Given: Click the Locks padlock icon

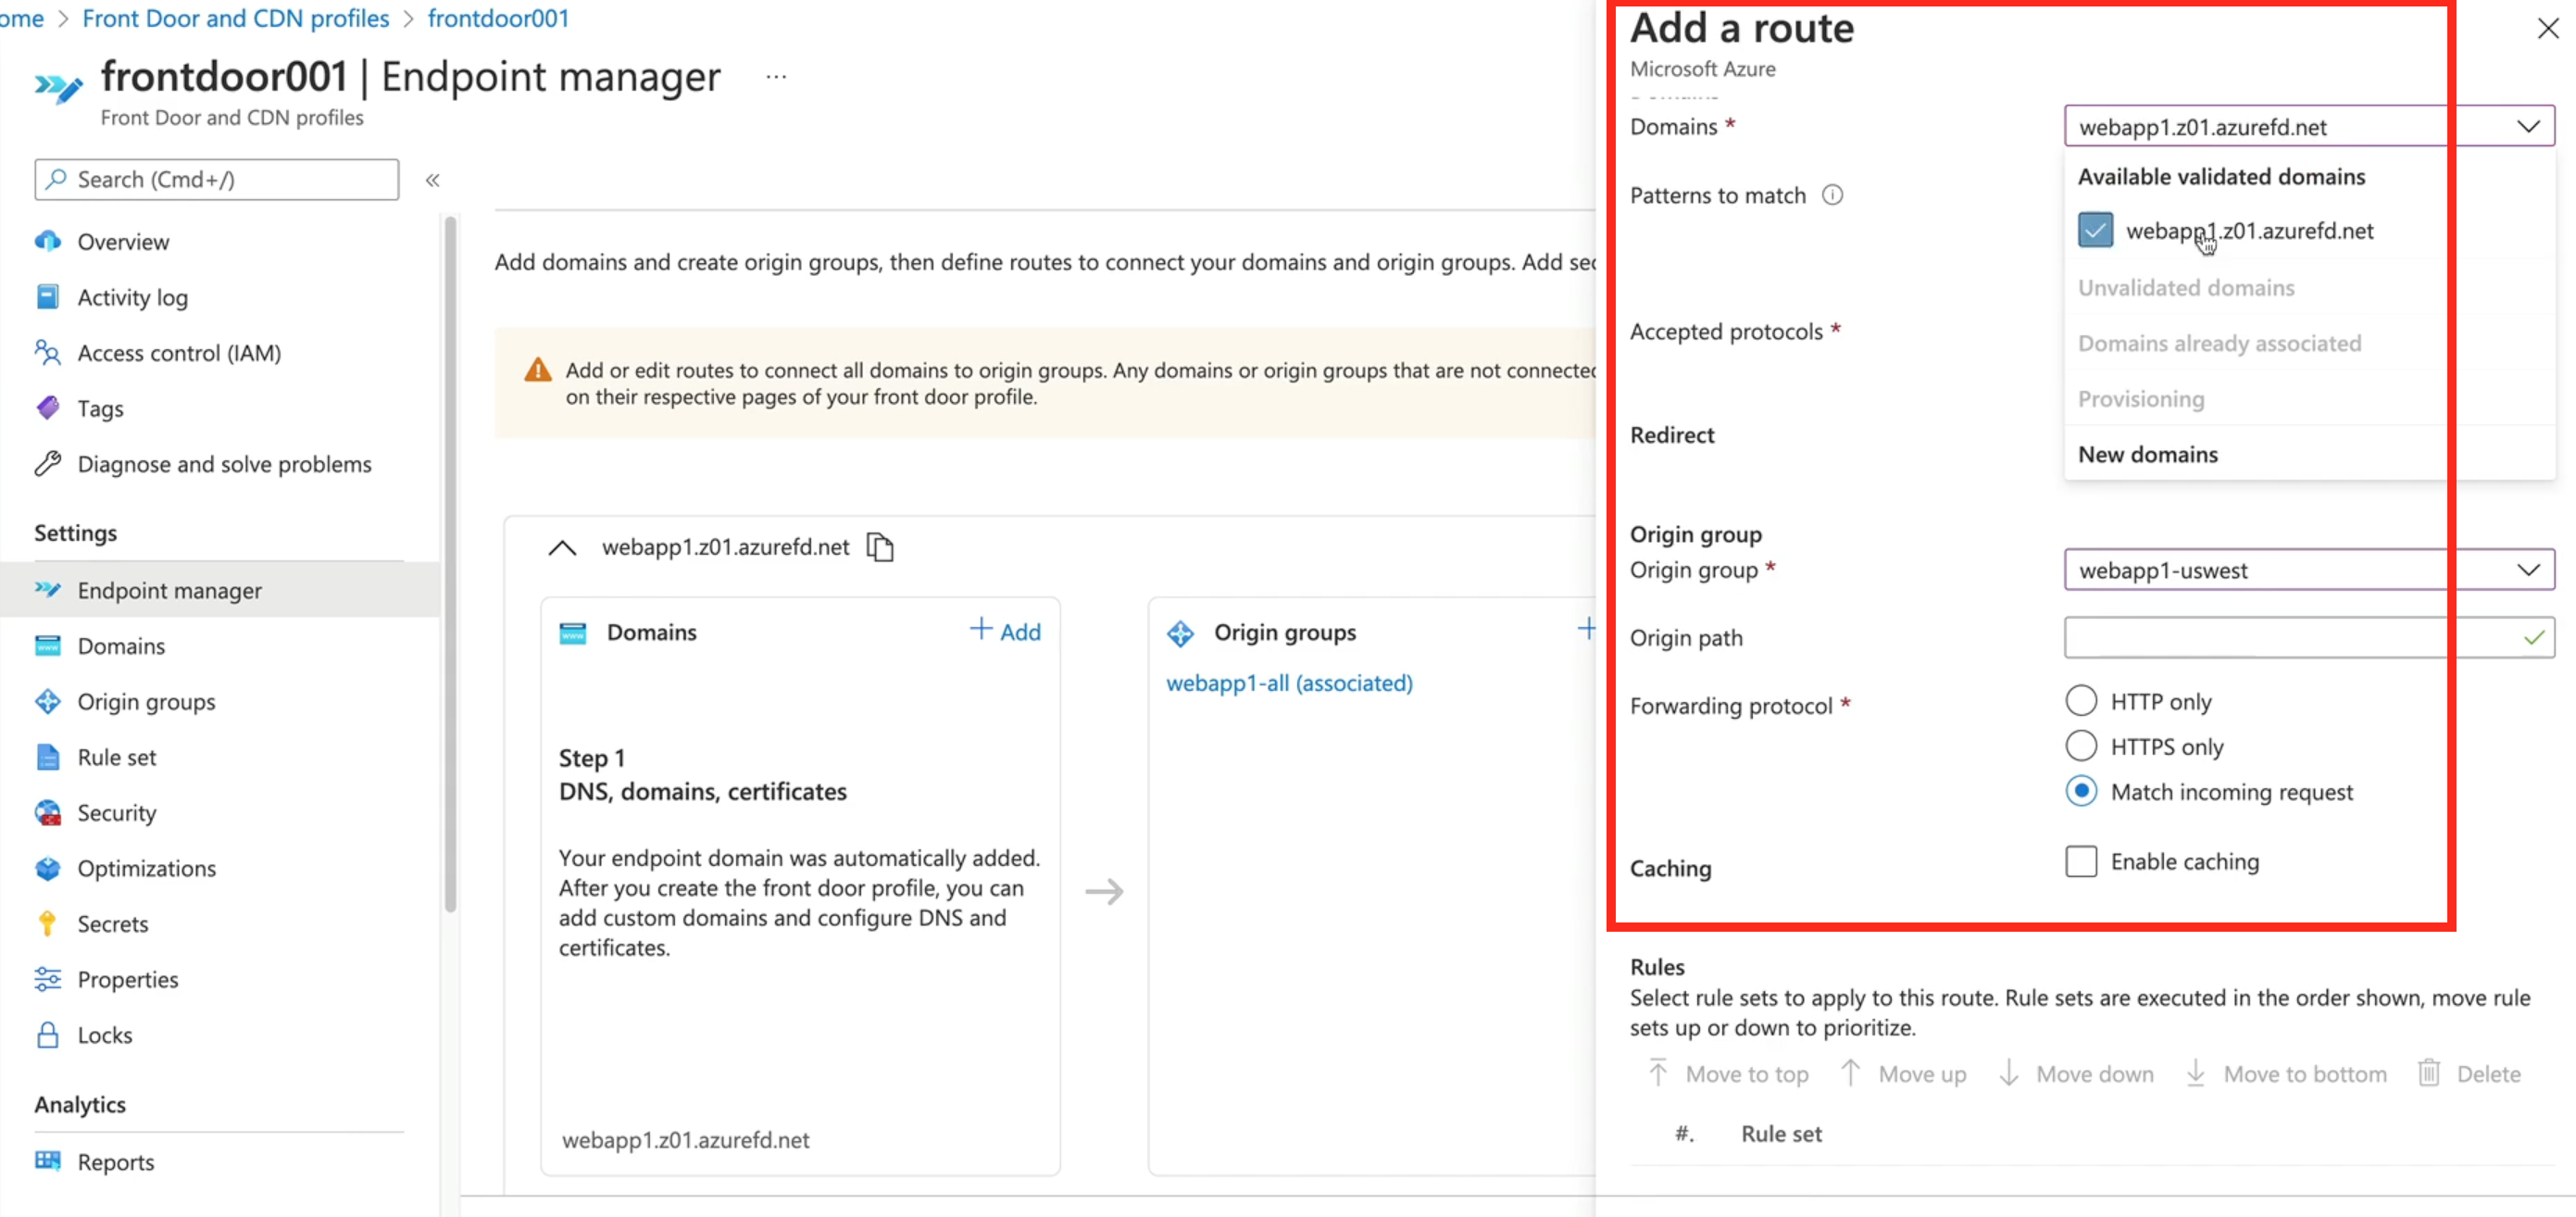Looking at the screenshot, I should tap(47, 1035).
